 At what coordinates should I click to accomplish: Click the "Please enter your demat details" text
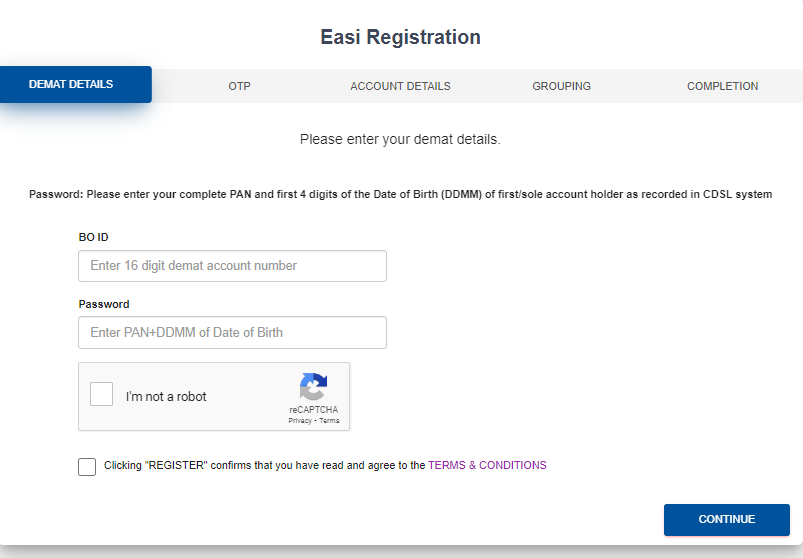coord(400,140)
